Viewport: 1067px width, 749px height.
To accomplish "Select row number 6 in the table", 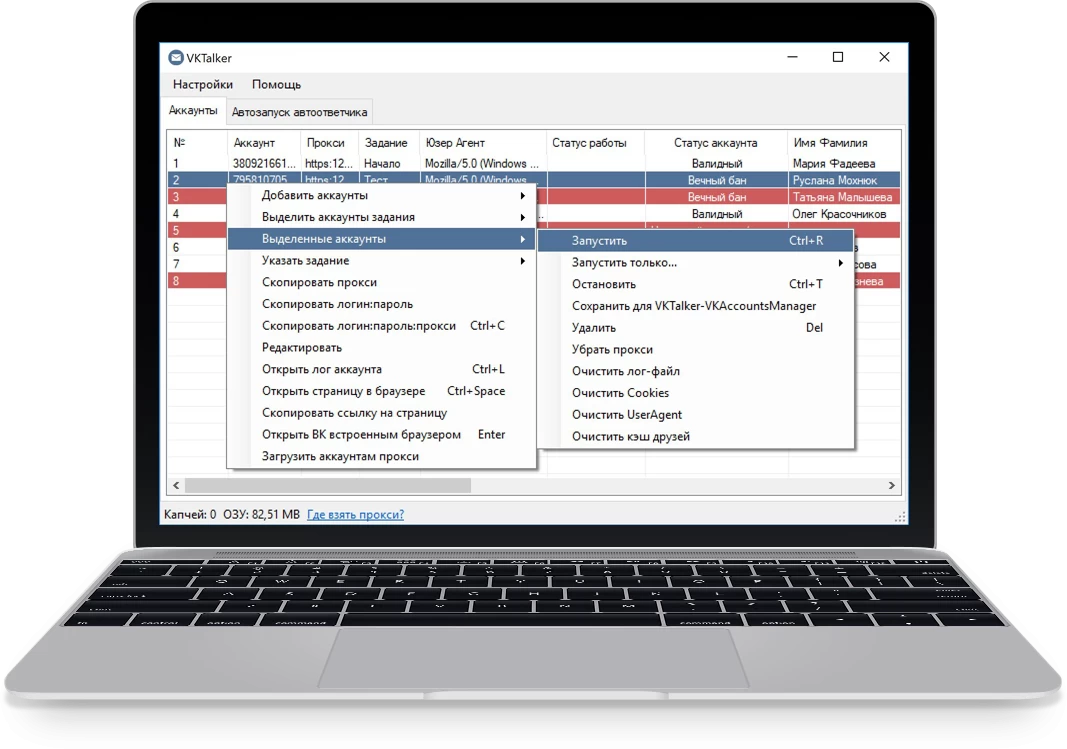I will coord(176,248).
